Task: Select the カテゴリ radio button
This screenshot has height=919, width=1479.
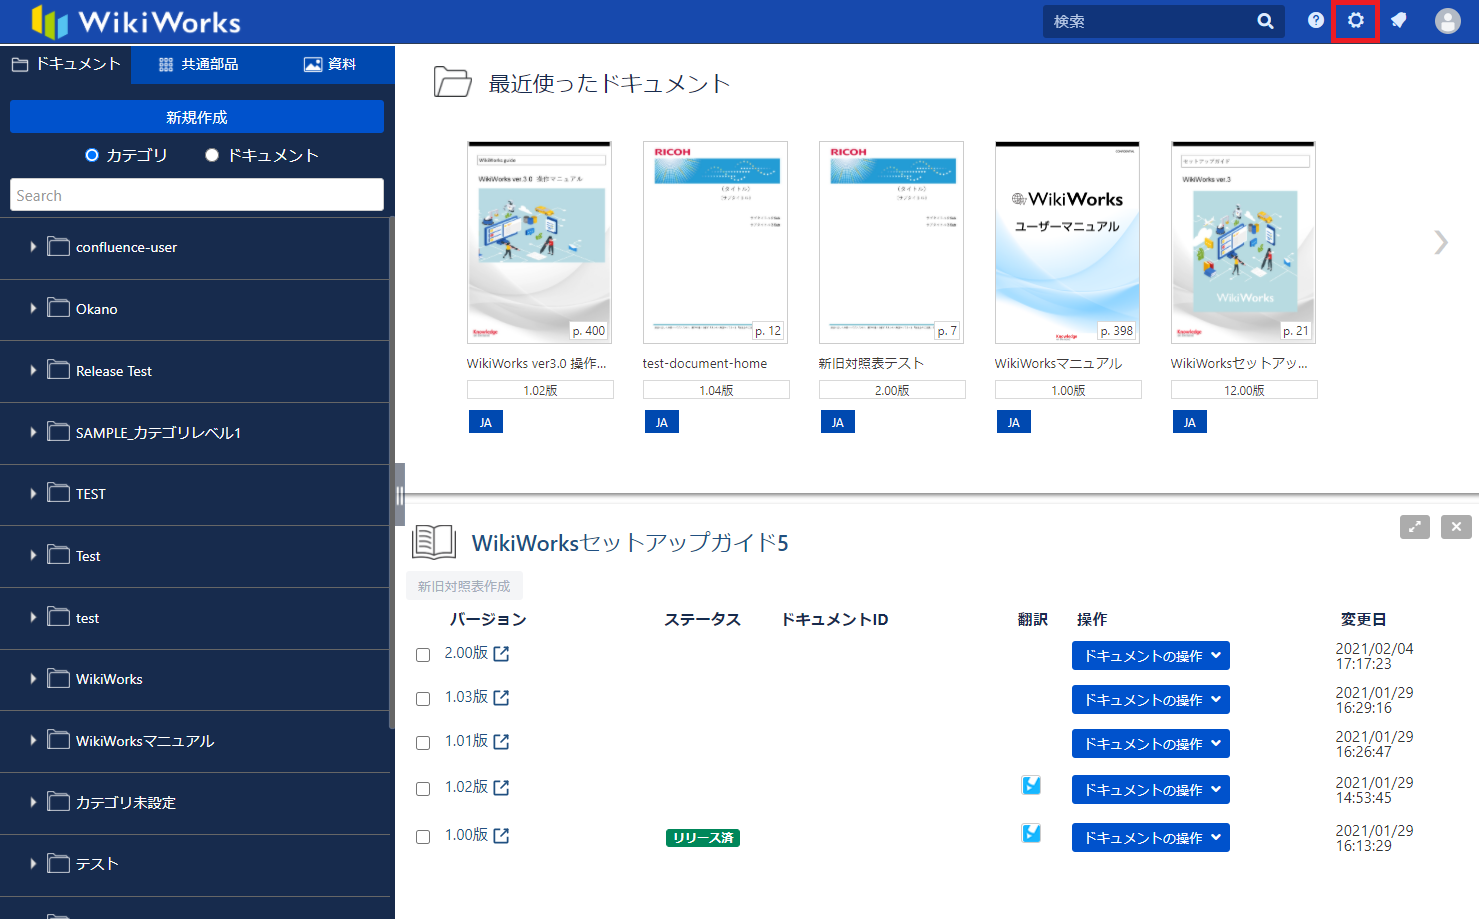Action: 92,155
